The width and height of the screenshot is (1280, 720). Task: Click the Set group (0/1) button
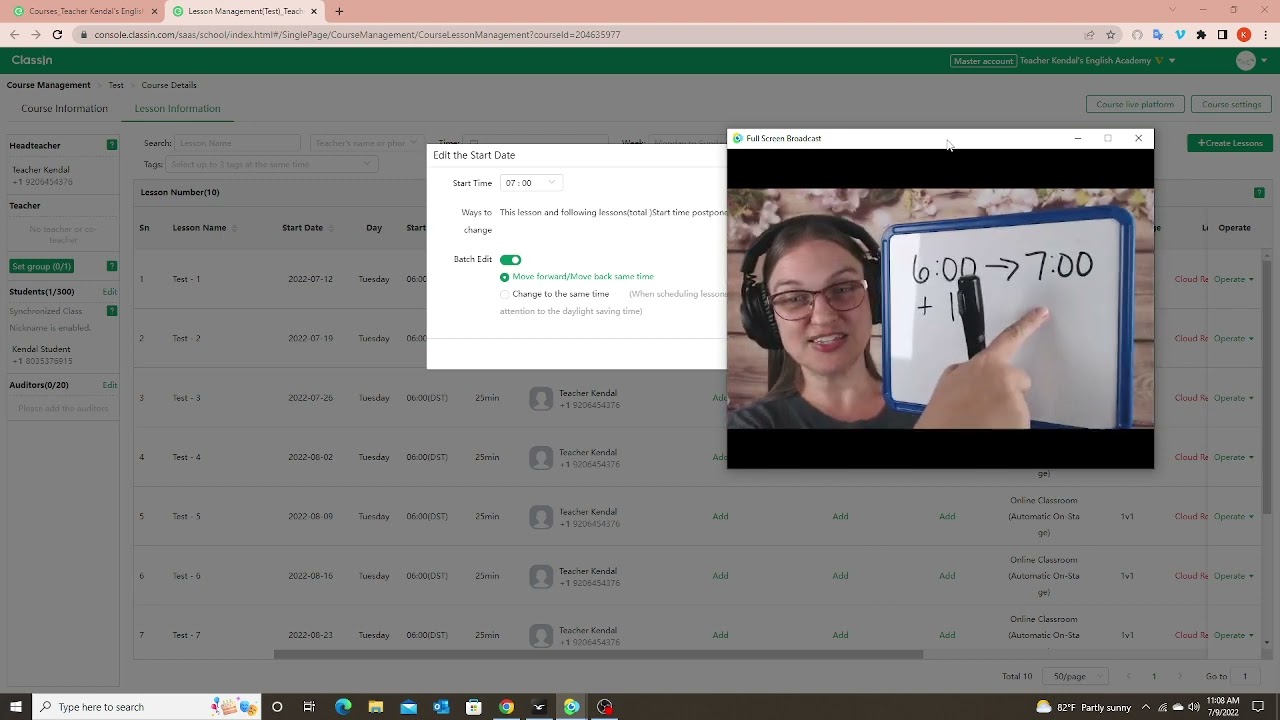tap(41, 266)
